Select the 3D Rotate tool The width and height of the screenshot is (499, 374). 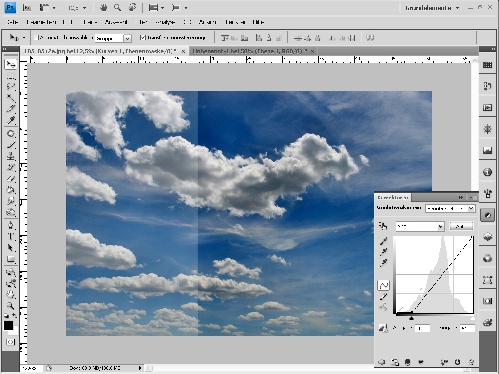click(x=11, y=272)
